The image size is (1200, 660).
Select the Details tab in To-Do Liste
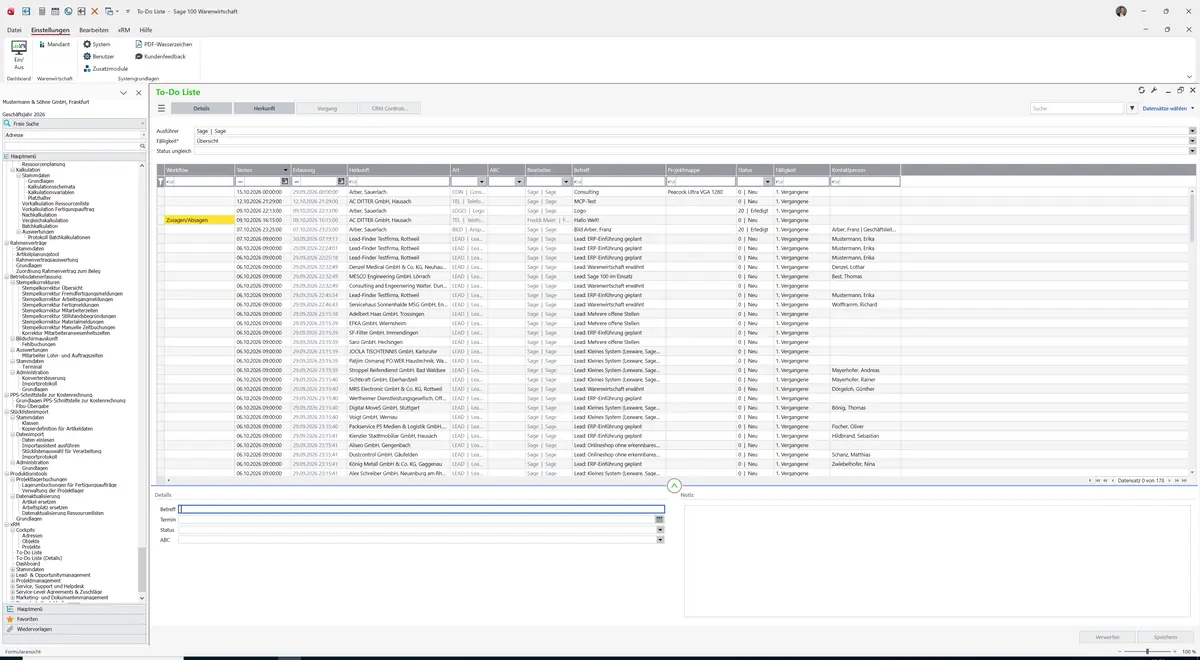pyautogui.click(x=201, y=108)
